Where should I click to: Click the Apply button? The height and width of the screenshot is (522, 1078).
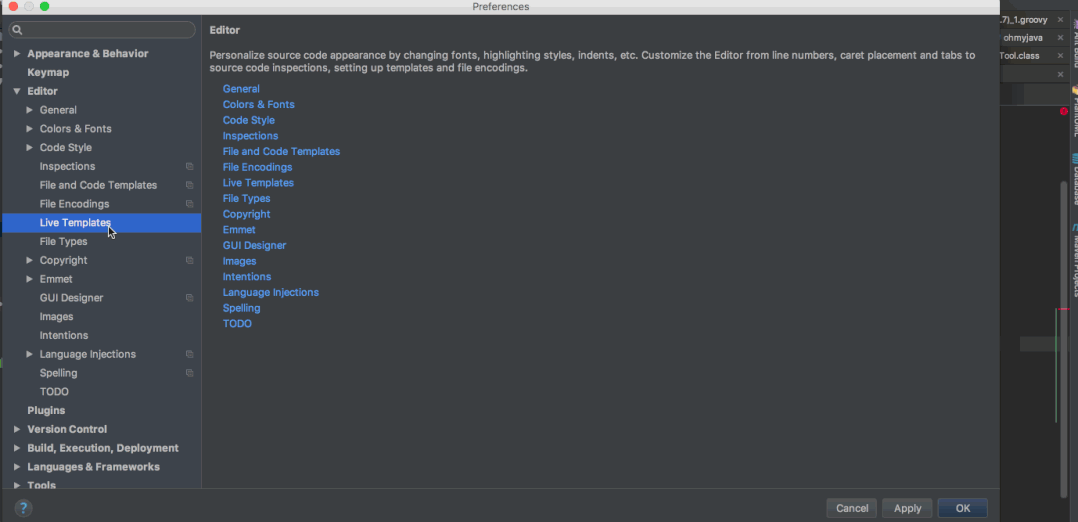pyautogui.click(x=908, y=508)
